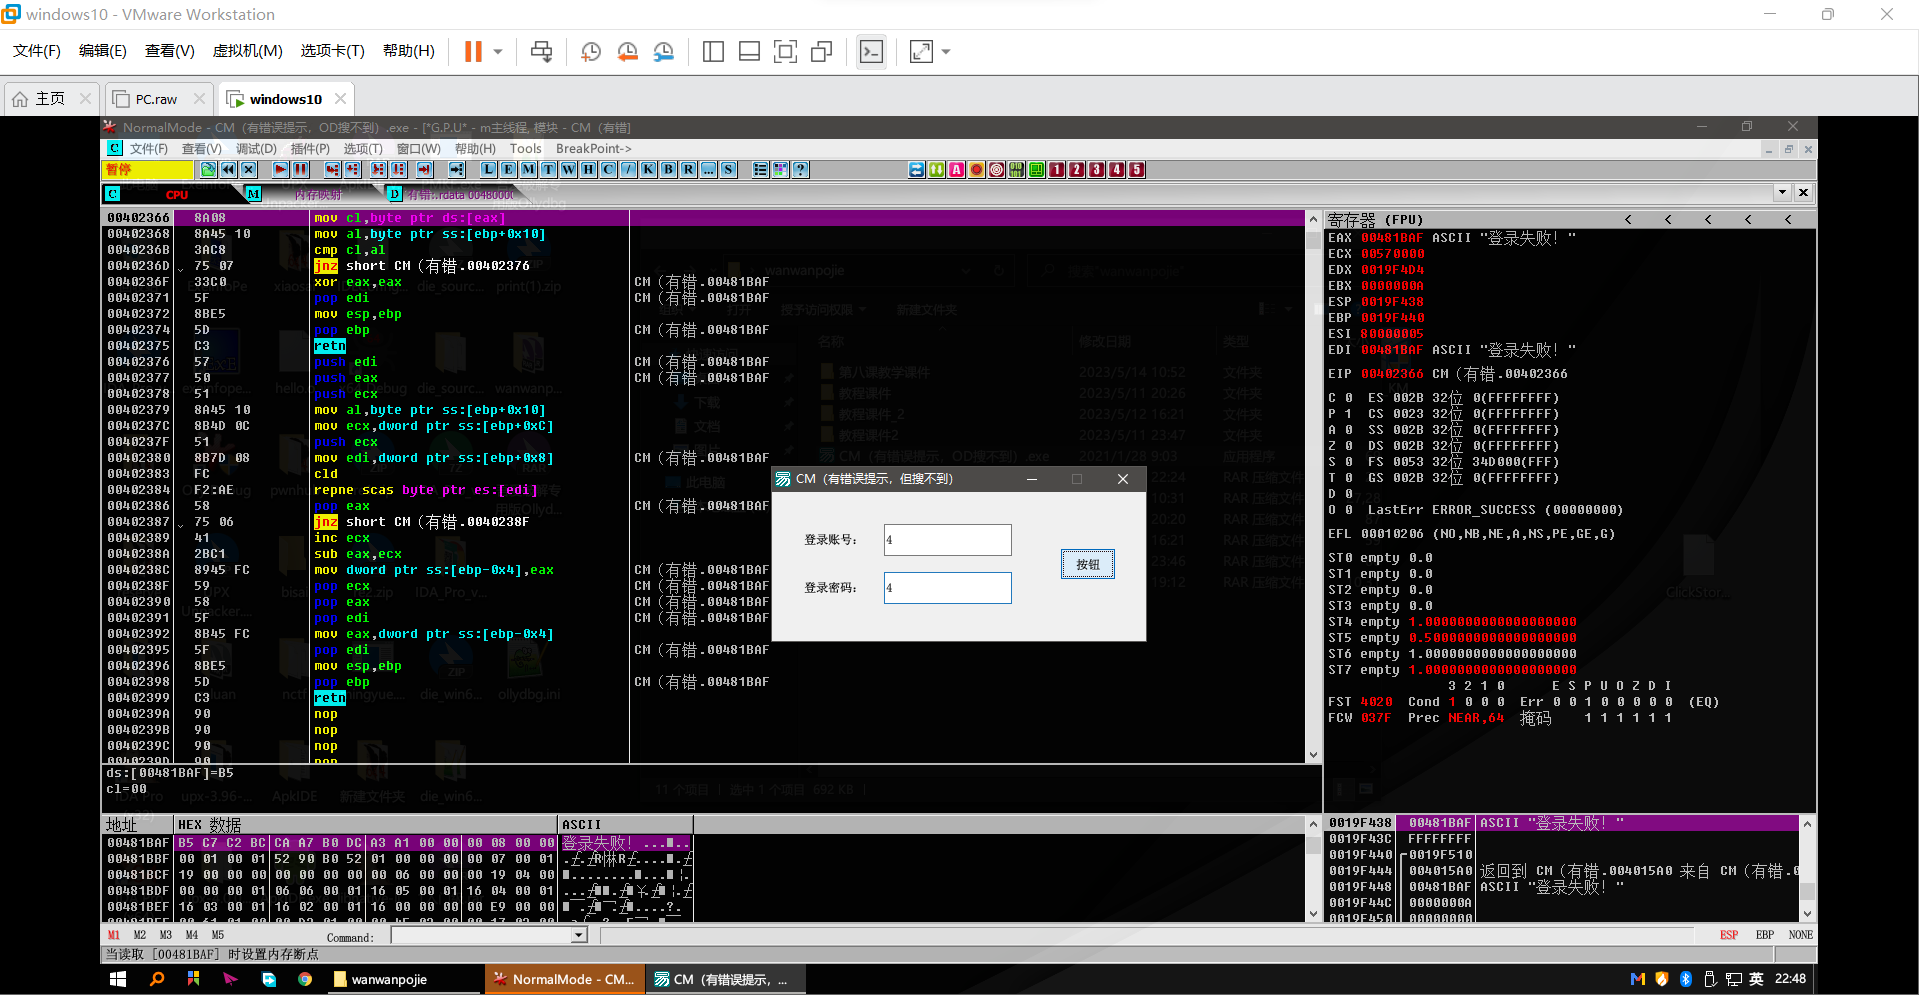The height and width of the screenshot is (995, 1919).
Task: Enter VMware full screen mode
Action: (x=785, y=52)
